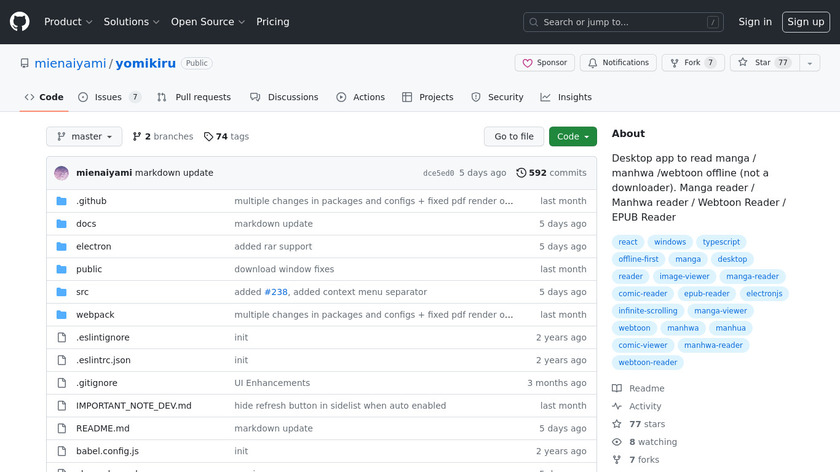Click the repository icon before mienaiyami
This screenshot has width=840, height=472.
click(25, 63)
